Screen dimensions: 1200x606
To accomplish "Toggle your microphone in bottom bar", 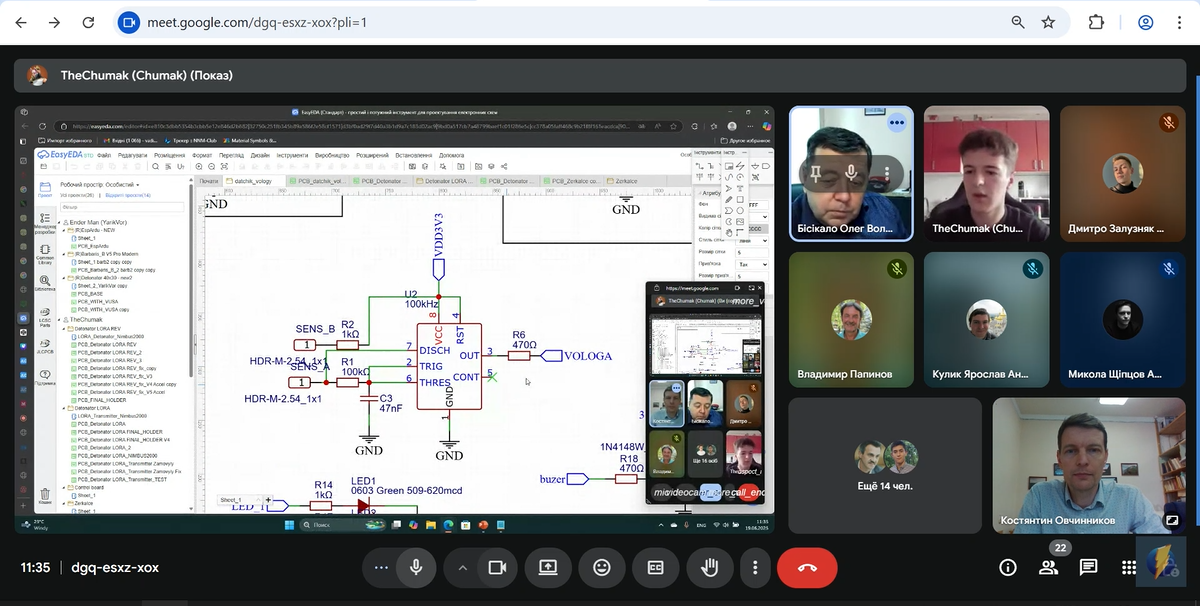I will [415, 567].
